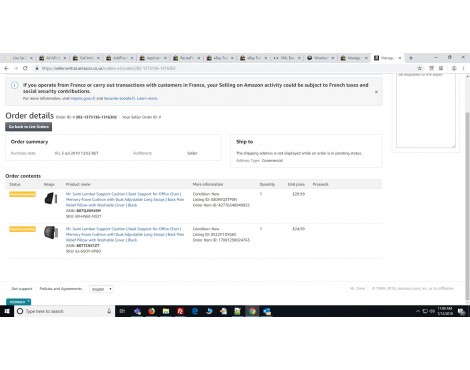Launch Firefox from the taskbar
The image size is (470, 370).
click(x=151, y=311)
